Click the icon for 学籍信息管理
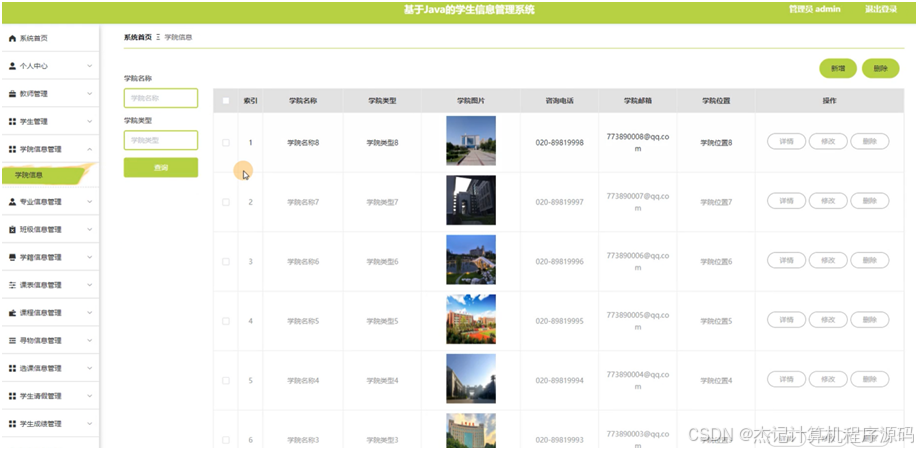 12,257
